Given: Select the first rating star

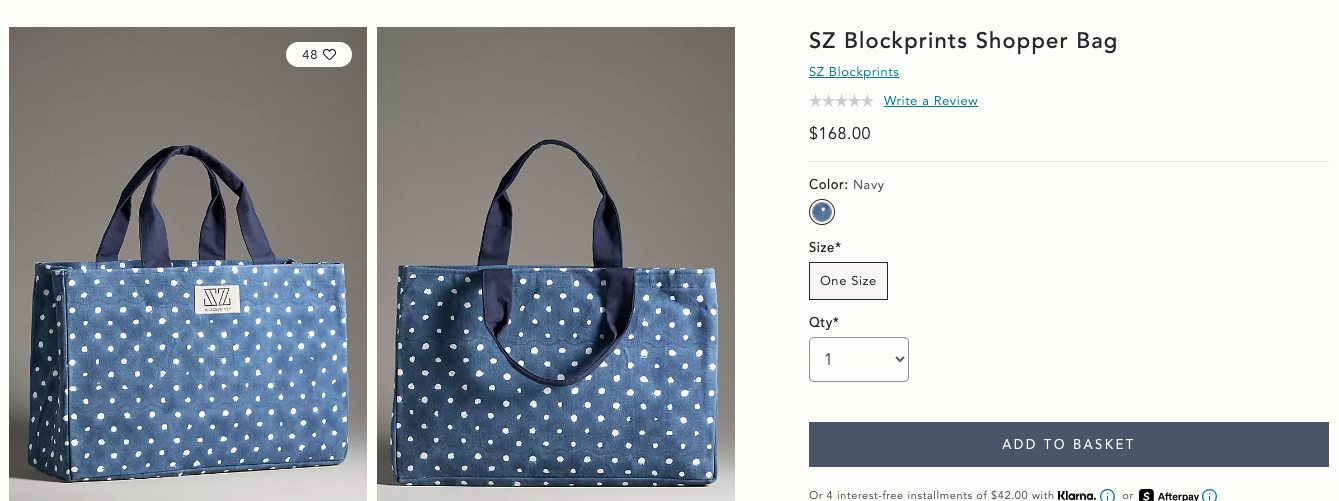Looking at the screenshot, I should pos(815,101).
